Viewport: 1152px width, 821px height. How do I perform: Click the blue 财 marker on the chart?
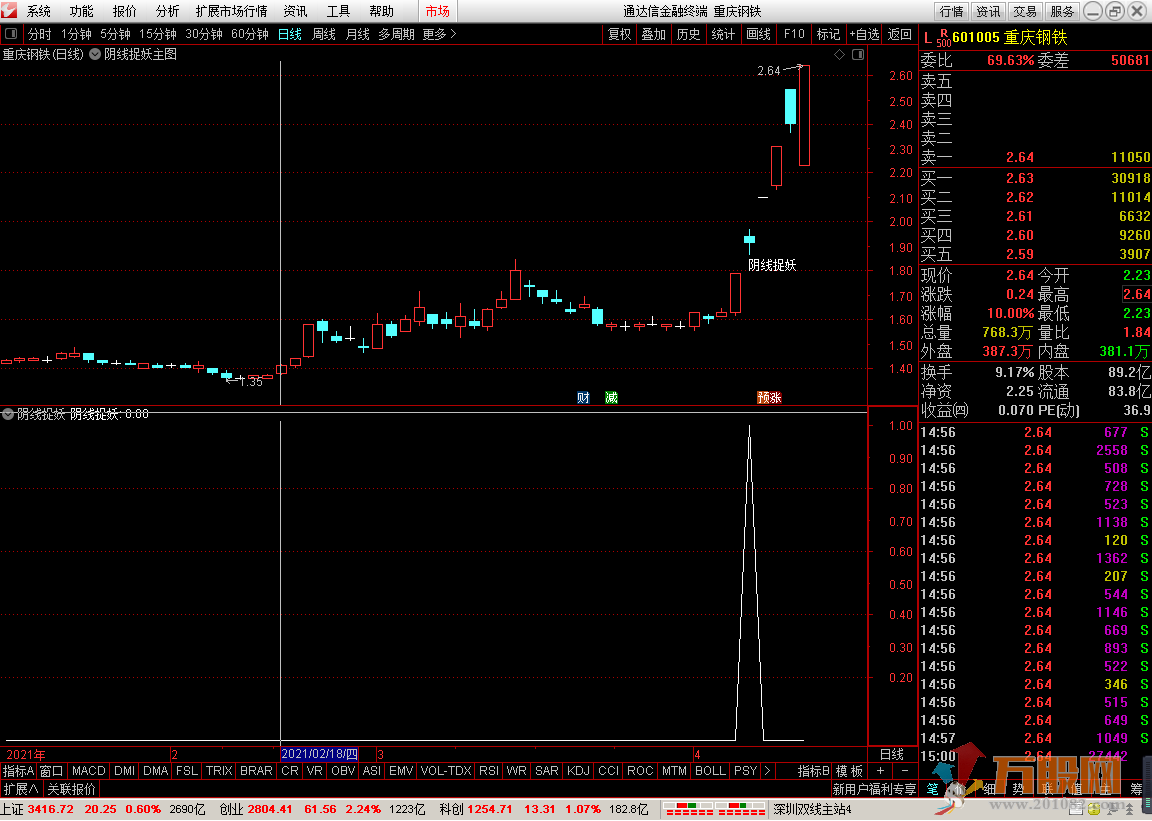click(x=583, y=398)
